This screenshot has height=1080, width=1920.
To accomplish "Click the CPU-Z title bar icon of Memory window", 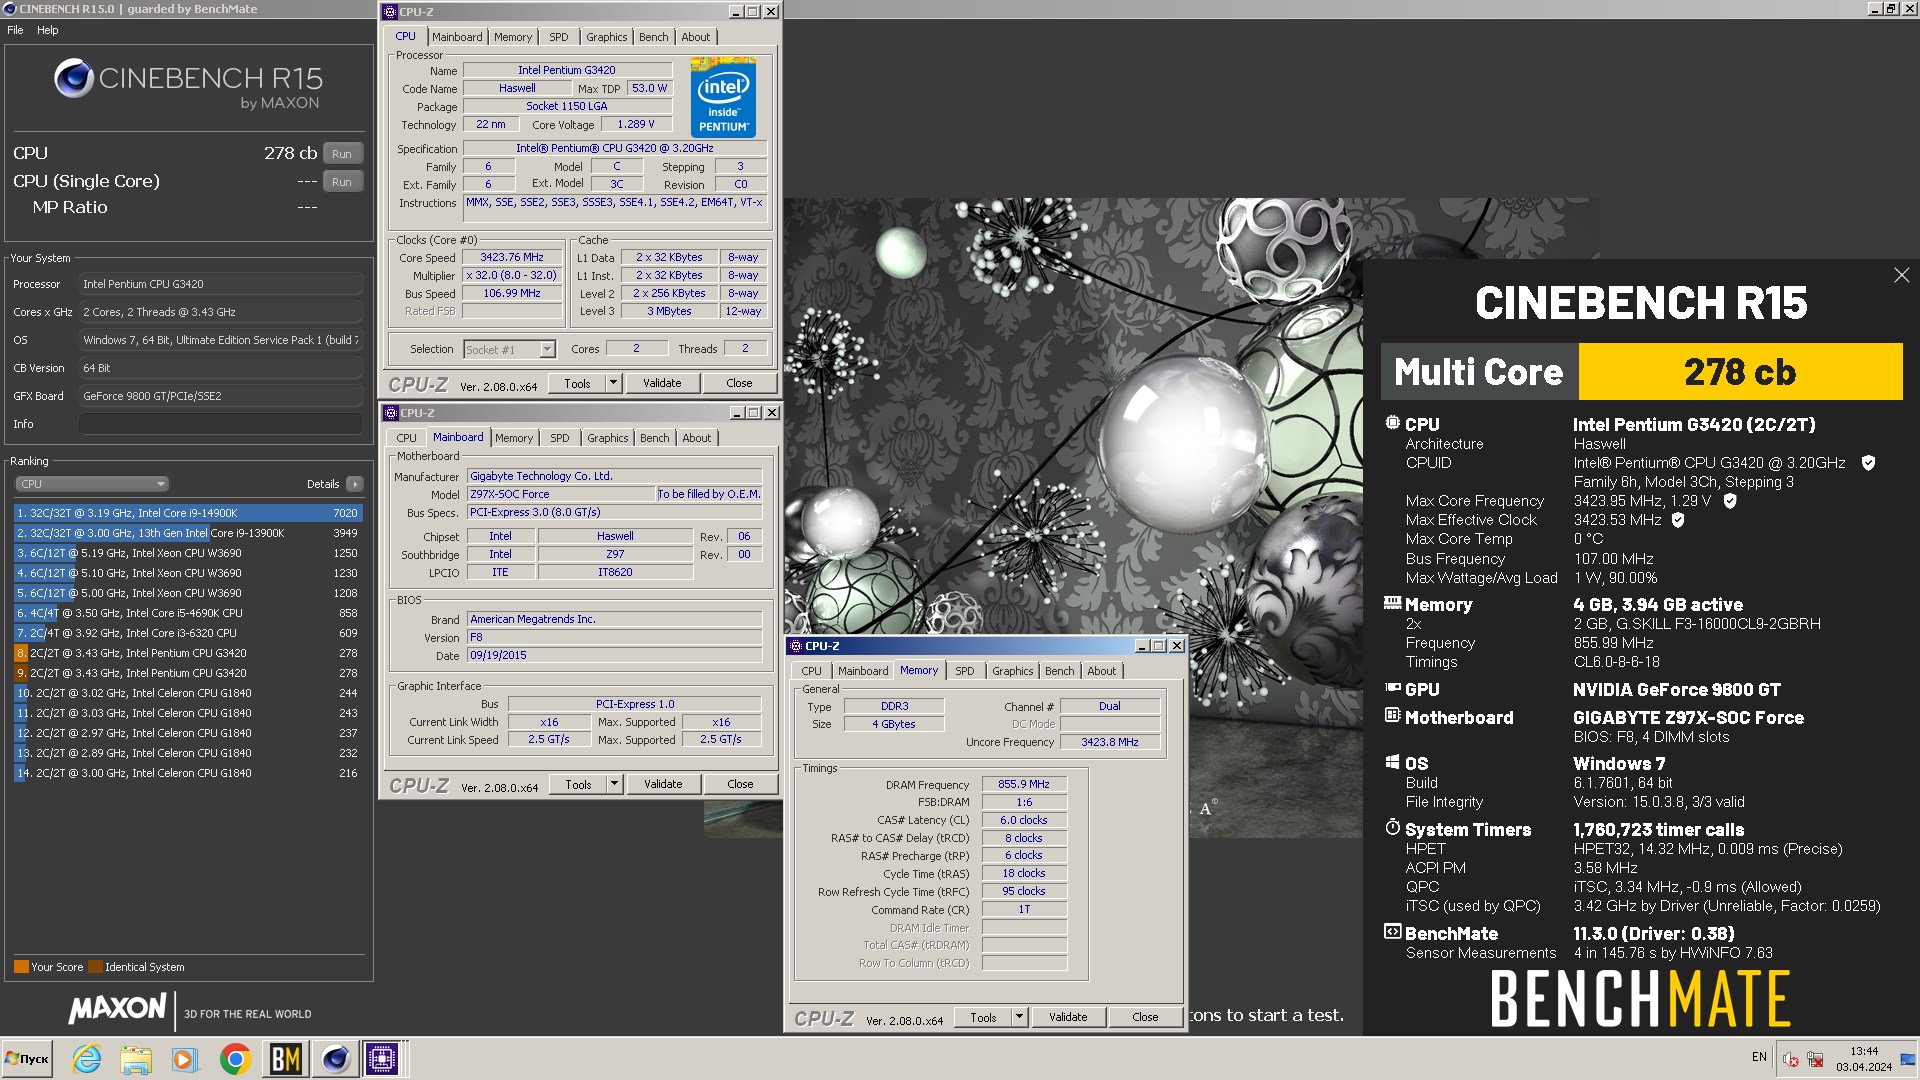I will 796,646.
